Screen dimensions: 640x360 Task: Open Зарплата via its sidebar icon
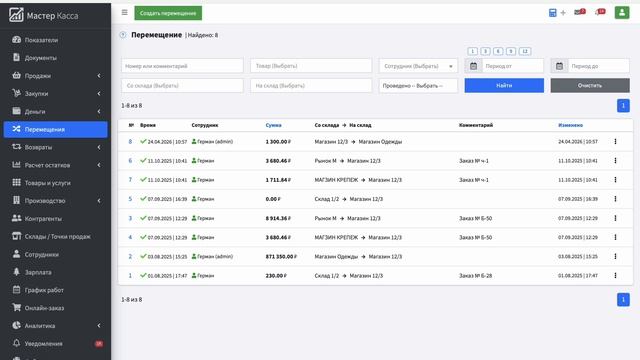pos(16,272)
